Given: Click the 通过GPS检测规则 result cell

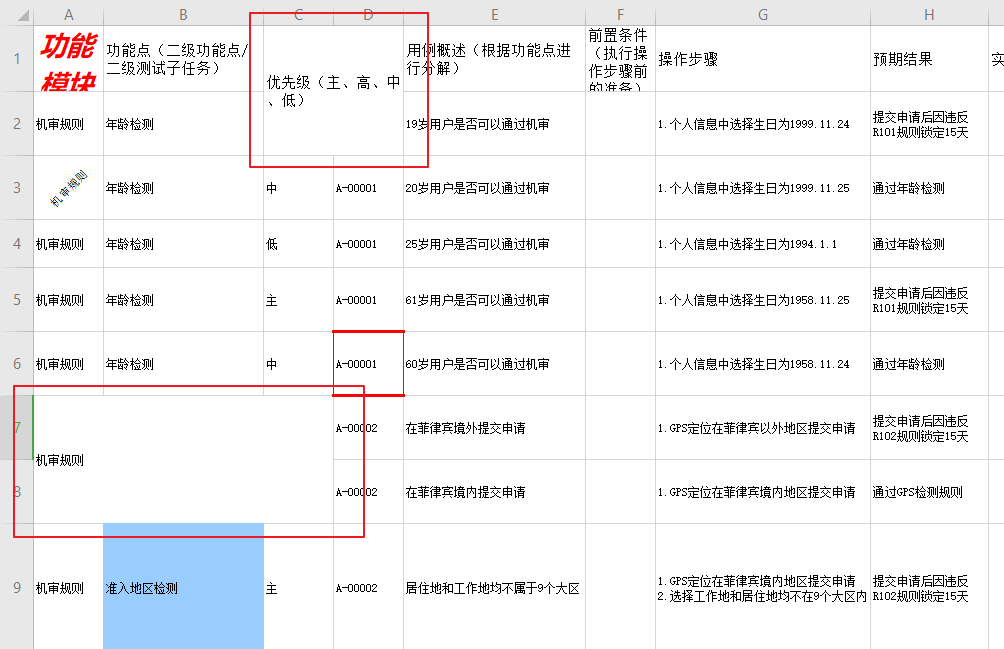Looking at the screenshot, I should [927, 492].
